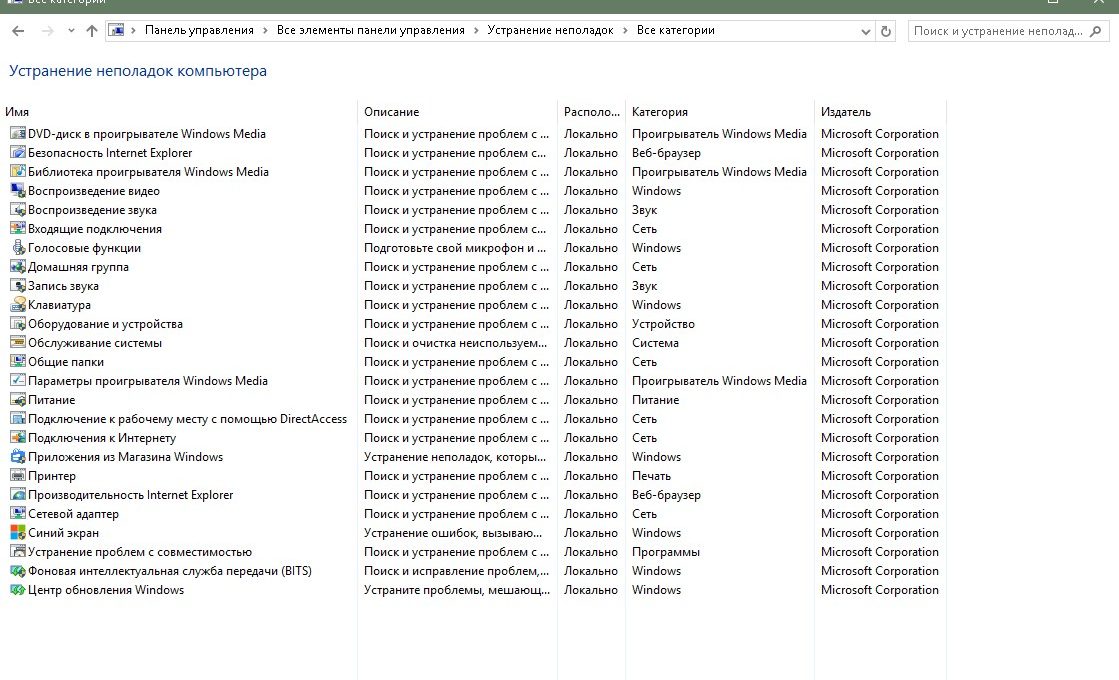
Task: Click the Подключения к Интернету icon
Action: click(18, 438)
